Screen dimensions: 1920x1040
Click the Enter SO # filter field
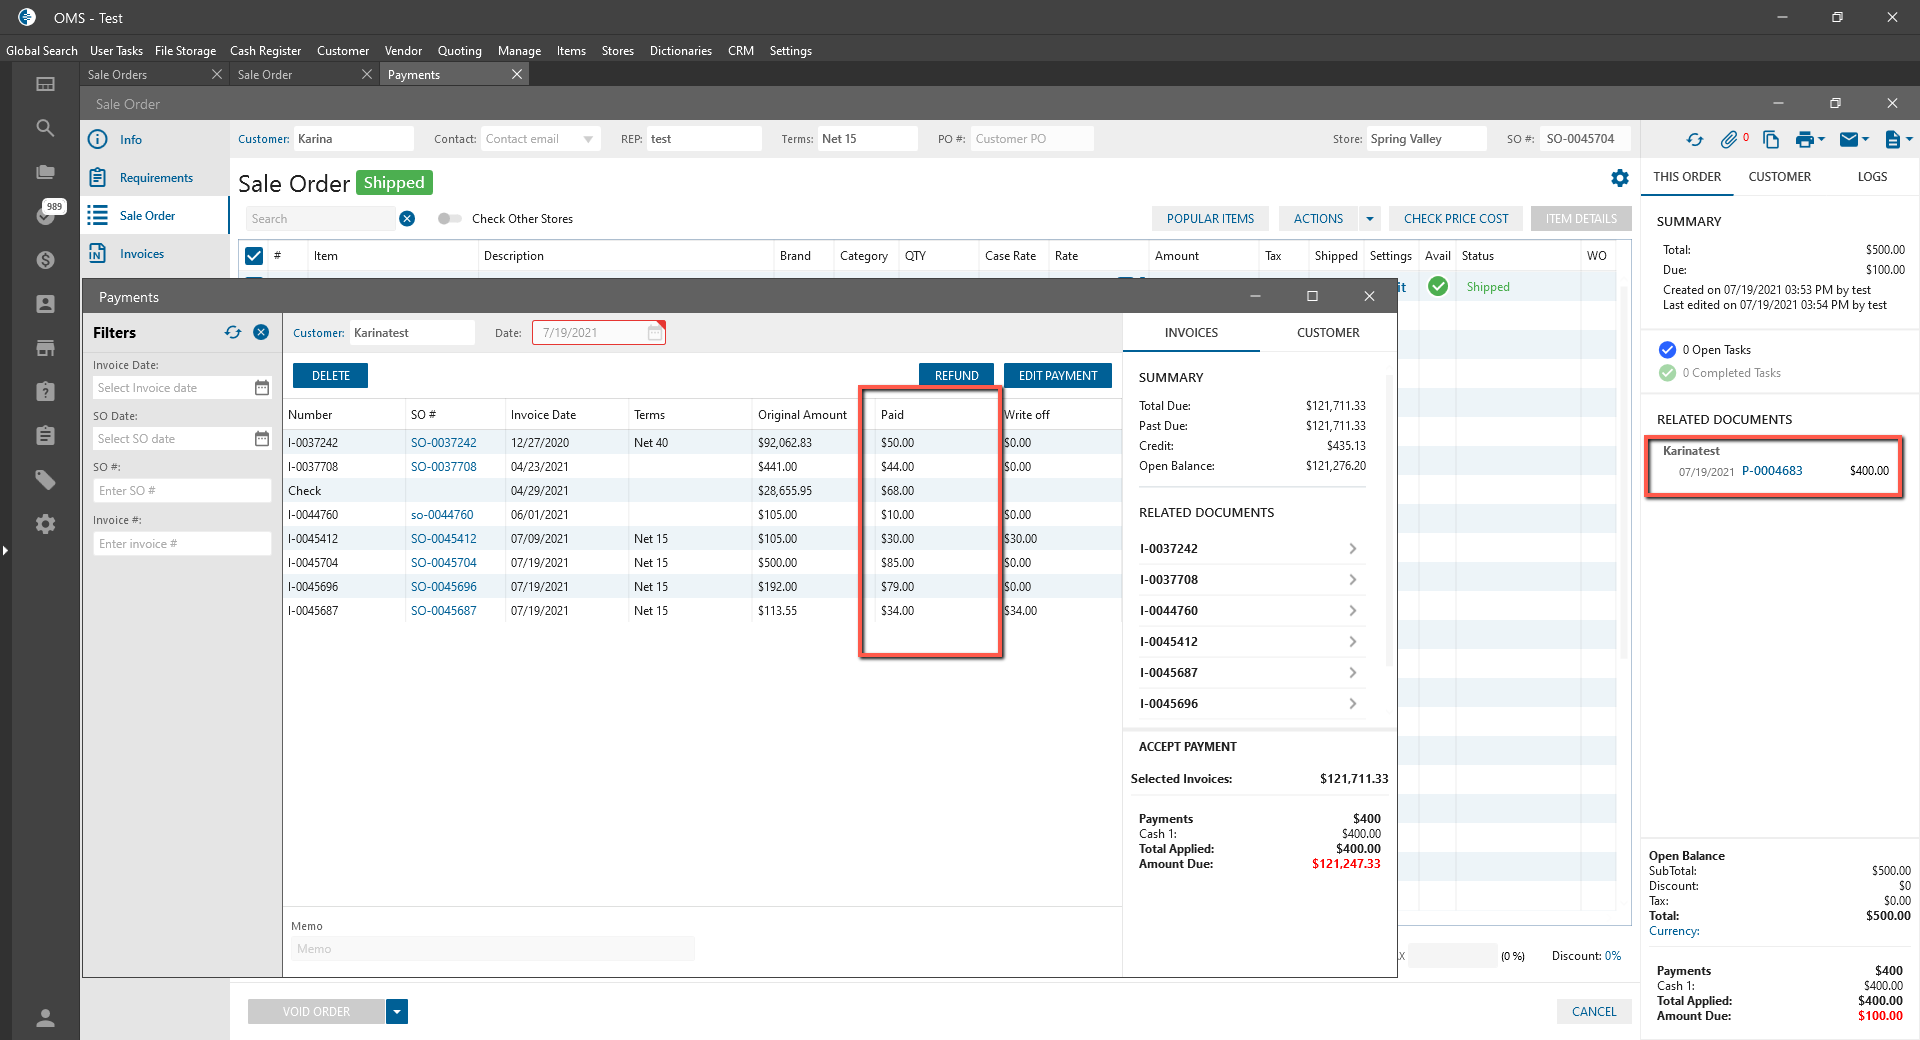[181, 491]
